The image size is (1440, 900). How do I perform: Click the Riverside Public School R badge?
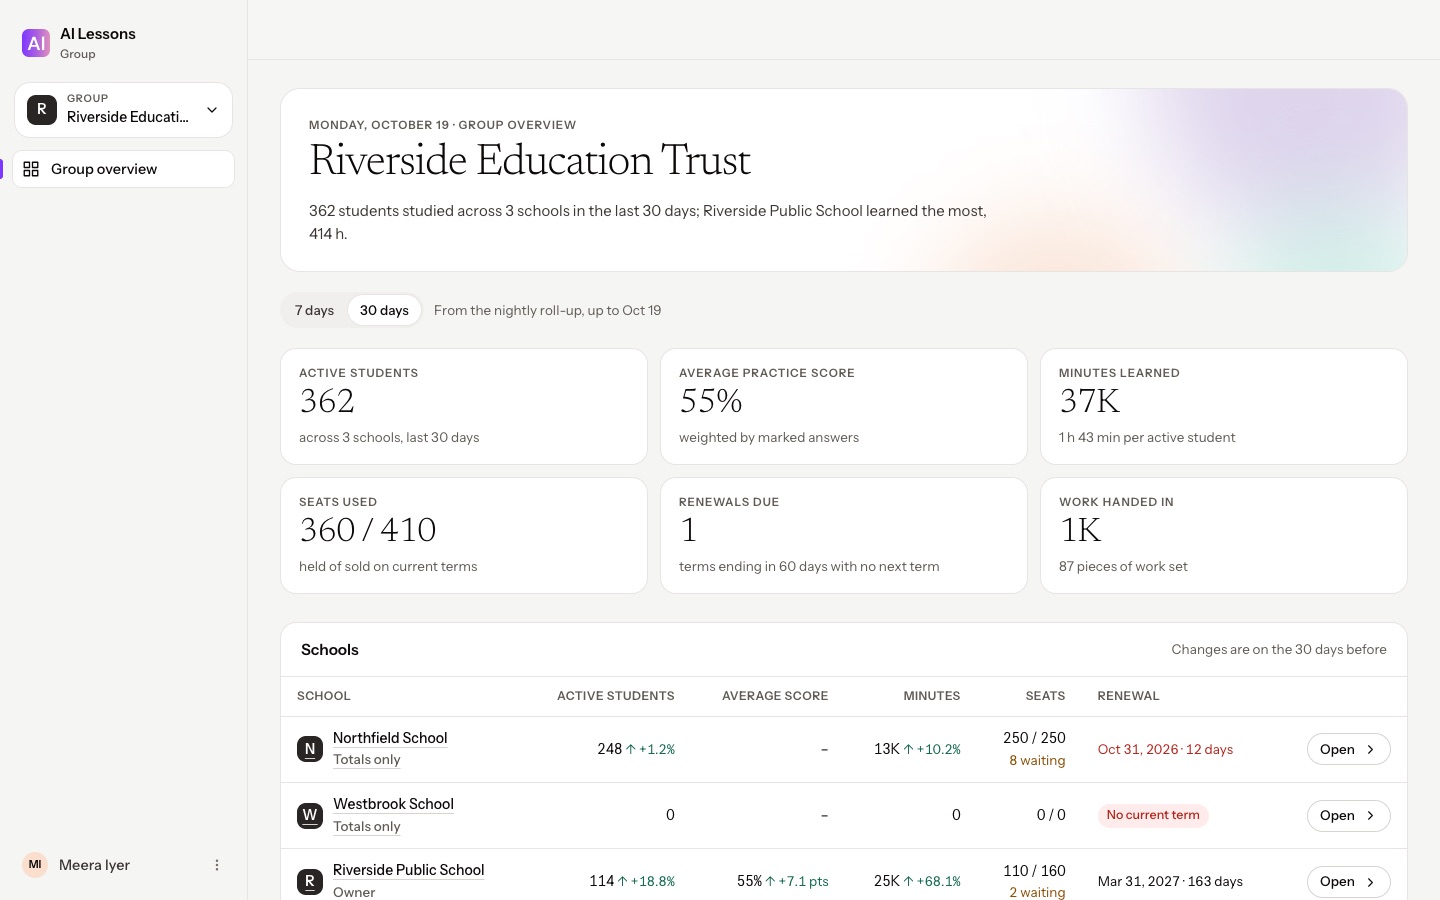pyautogui.click(x=310, y=881)
